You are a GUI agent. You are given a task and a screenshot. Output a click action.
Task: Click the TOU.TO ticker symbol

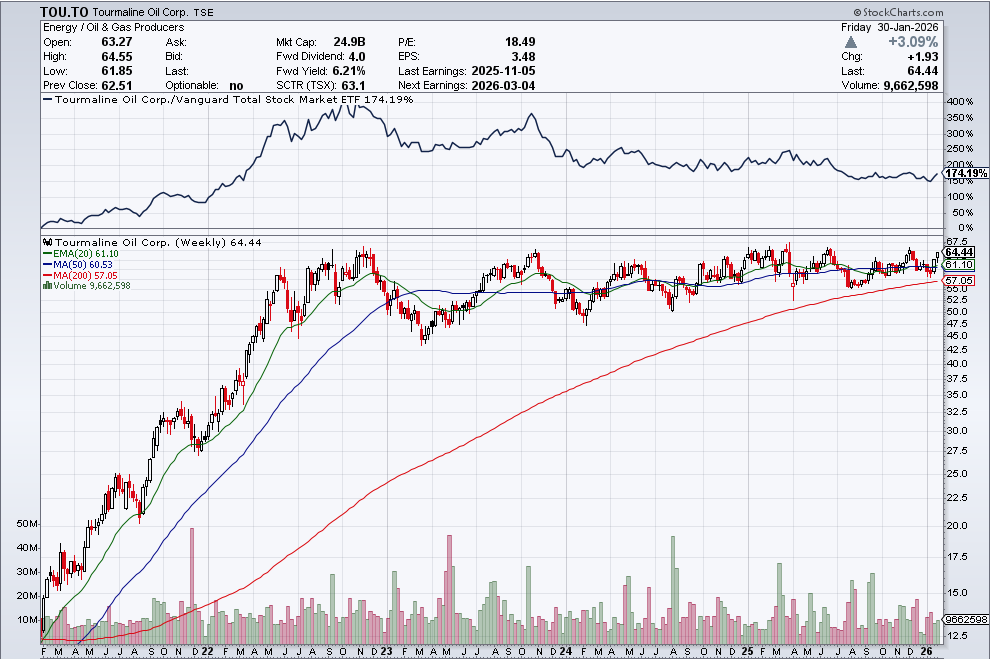tap(65, 12)
